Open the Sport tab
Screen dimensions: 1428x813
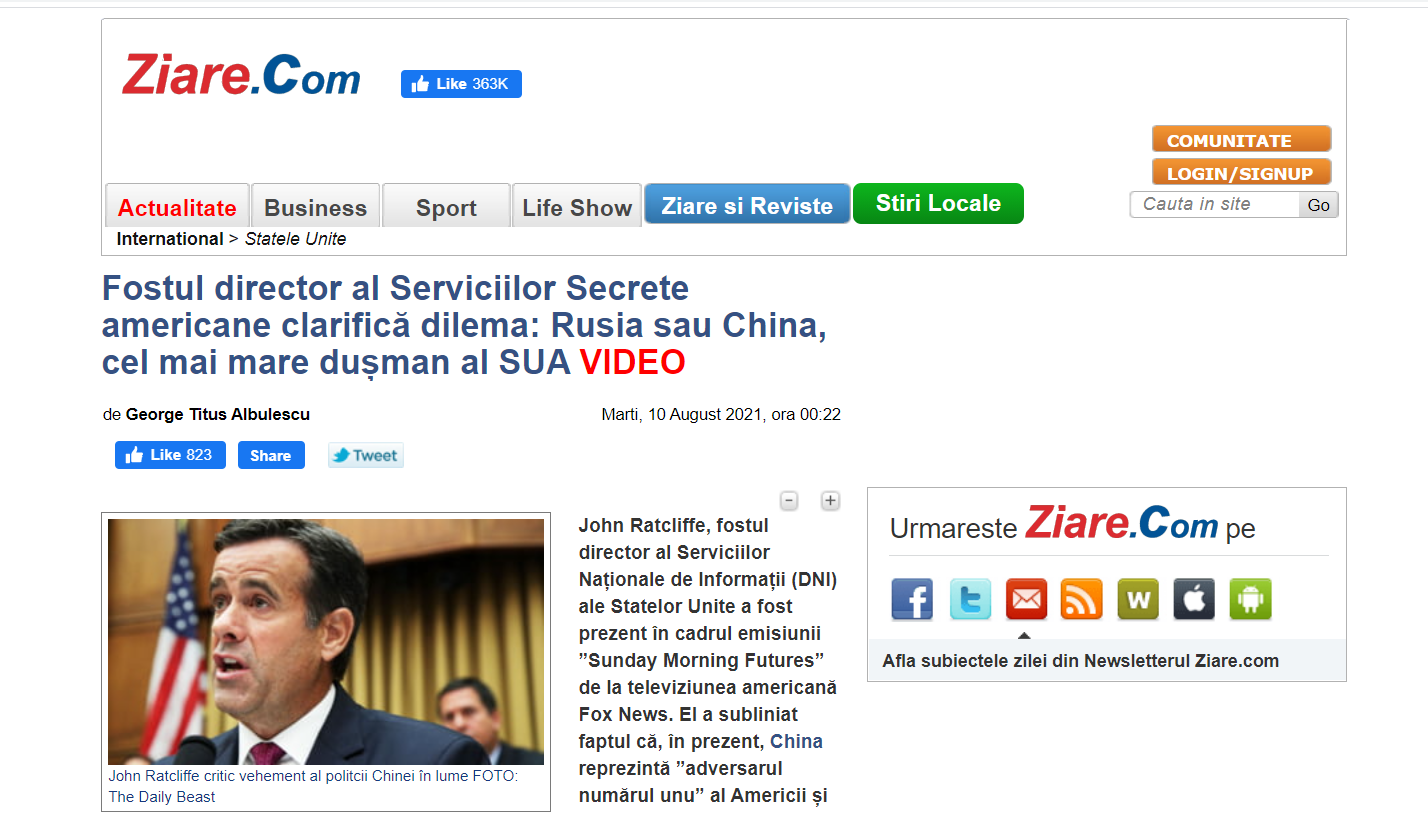pyautogui.click(x=446, y=207)
